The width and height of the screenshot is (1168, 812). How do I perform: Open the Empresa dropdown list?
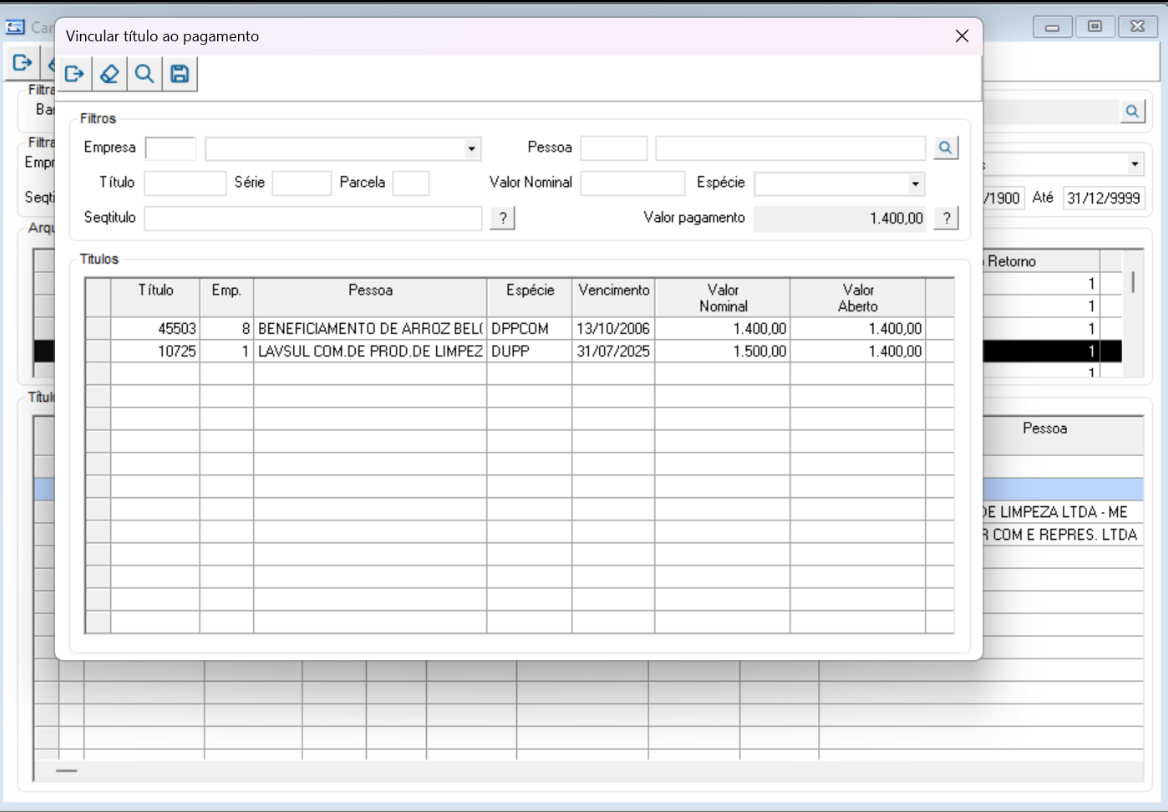coord(472,148)
